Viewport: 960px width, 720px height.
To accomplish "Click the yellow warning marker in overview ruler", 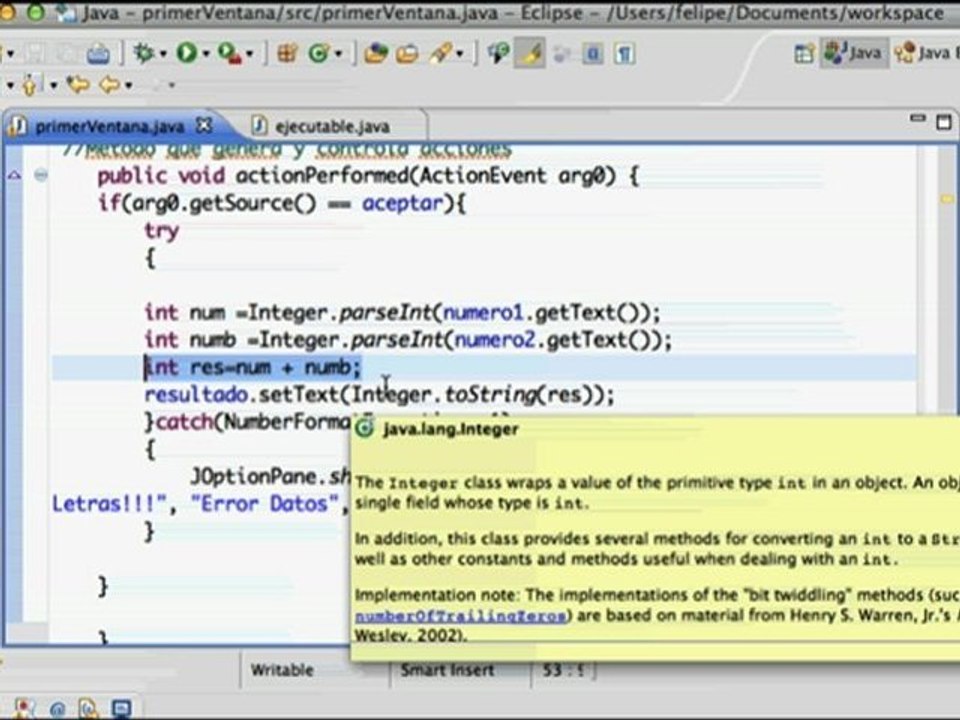I will point(947,200).
